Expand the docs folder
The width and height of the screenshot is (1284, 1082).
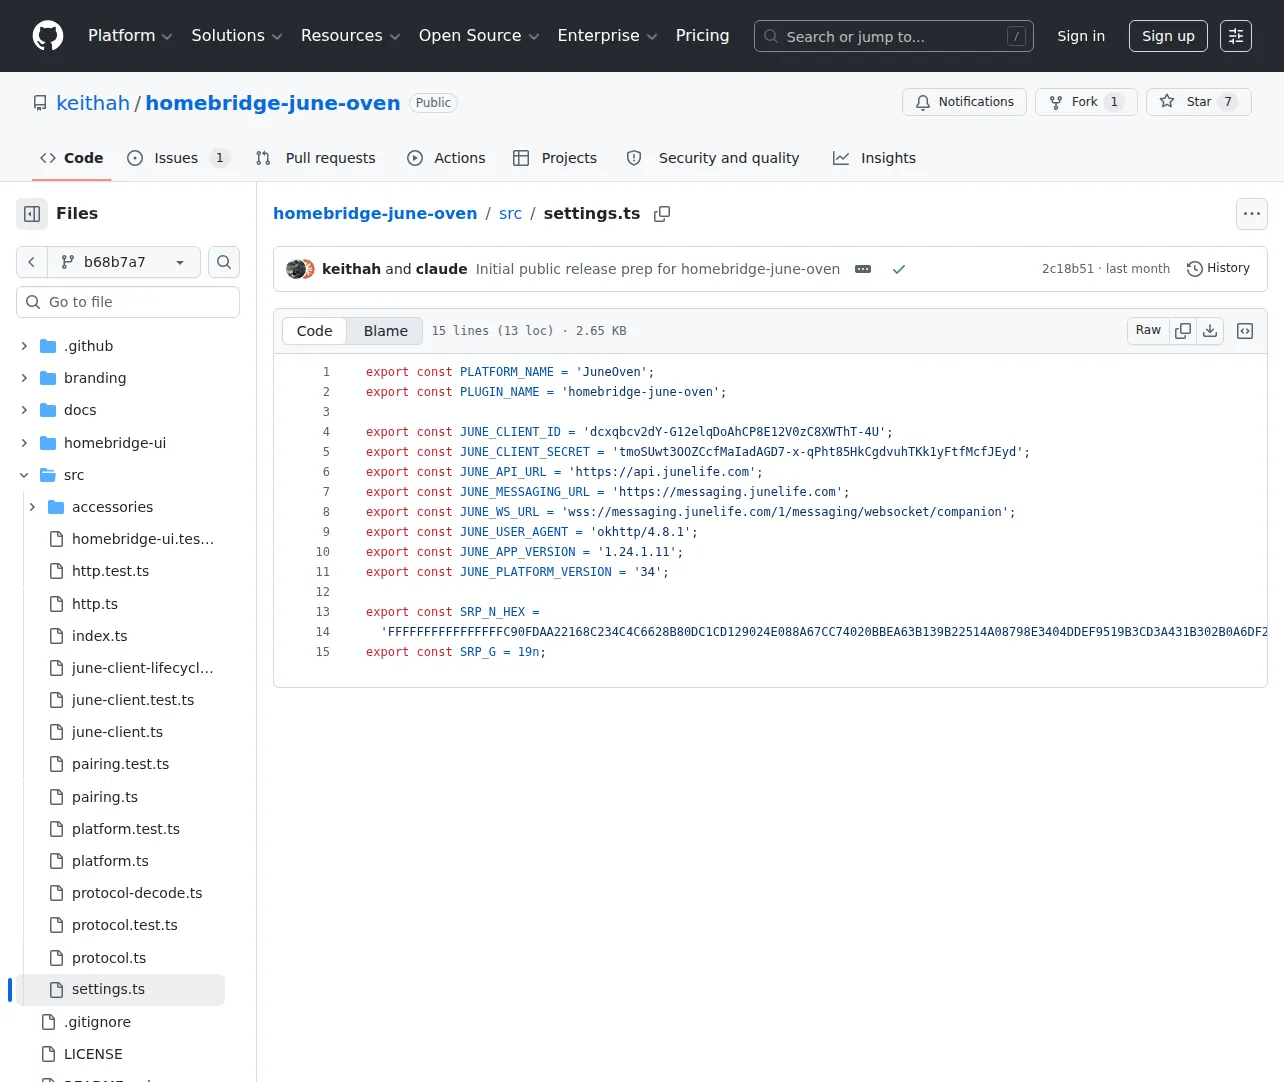[x=24, y=410]
